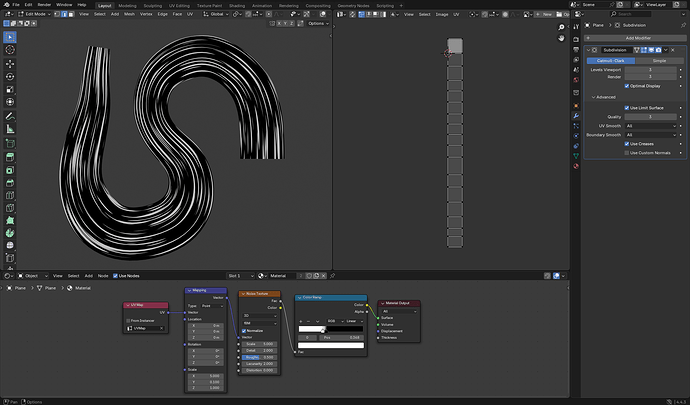Viewport: 690px width, 405px height.
Task: Select Simple subdivision type
Action: tap(659, 61)
